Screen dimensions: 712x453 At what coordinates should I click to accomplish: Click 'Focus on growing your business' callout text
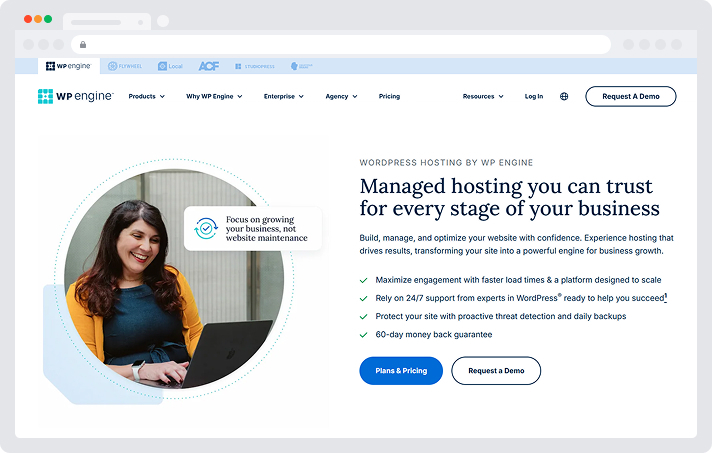(267, 229)
